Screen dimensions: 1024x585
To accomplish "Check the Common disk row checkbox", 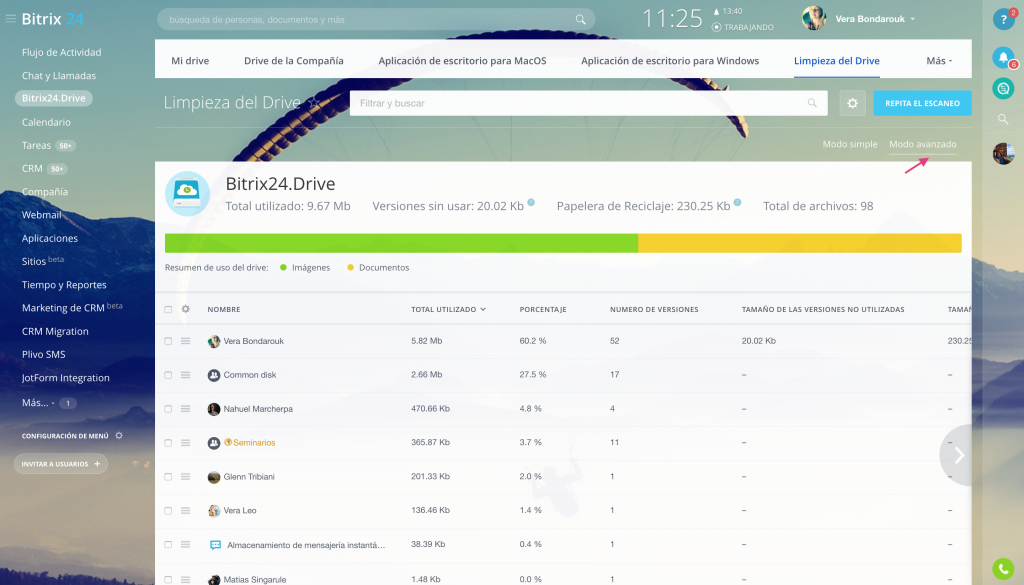I will point(168,375).
